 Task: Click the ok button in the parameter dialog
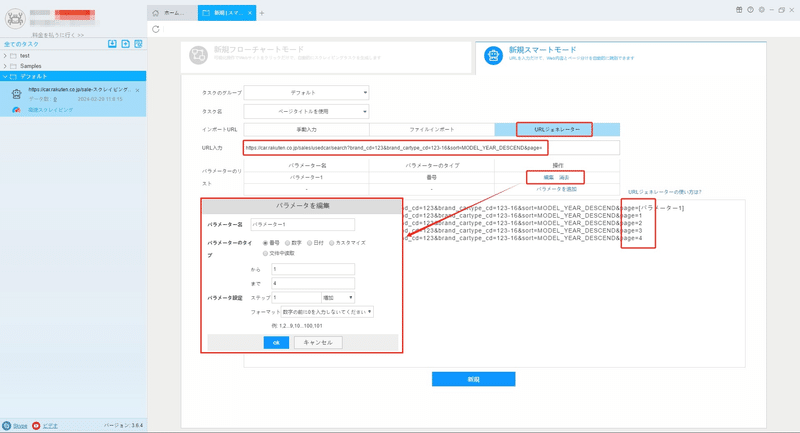[x=276, y=343]
